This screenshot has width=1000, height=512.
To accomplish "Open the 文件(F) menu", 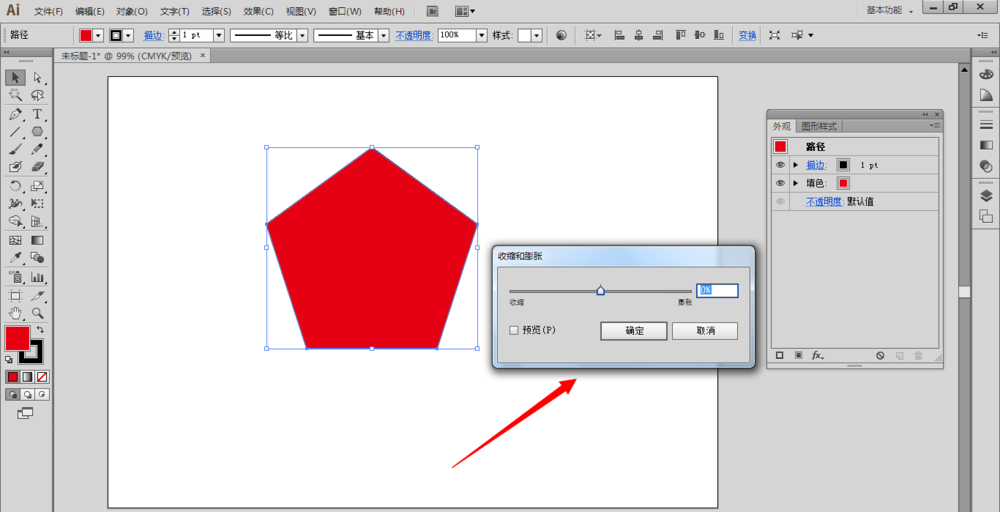I will [48, 11].
